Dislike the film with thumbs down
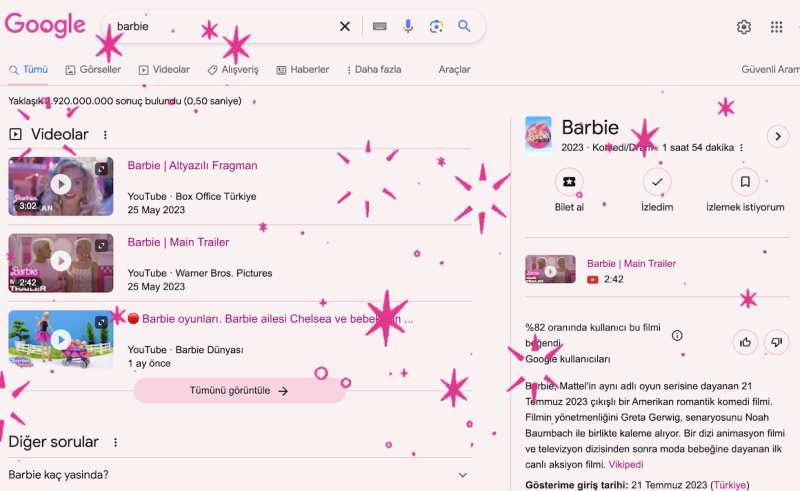The width and height of the screenshot is (800, 491). tap(777, 342)
